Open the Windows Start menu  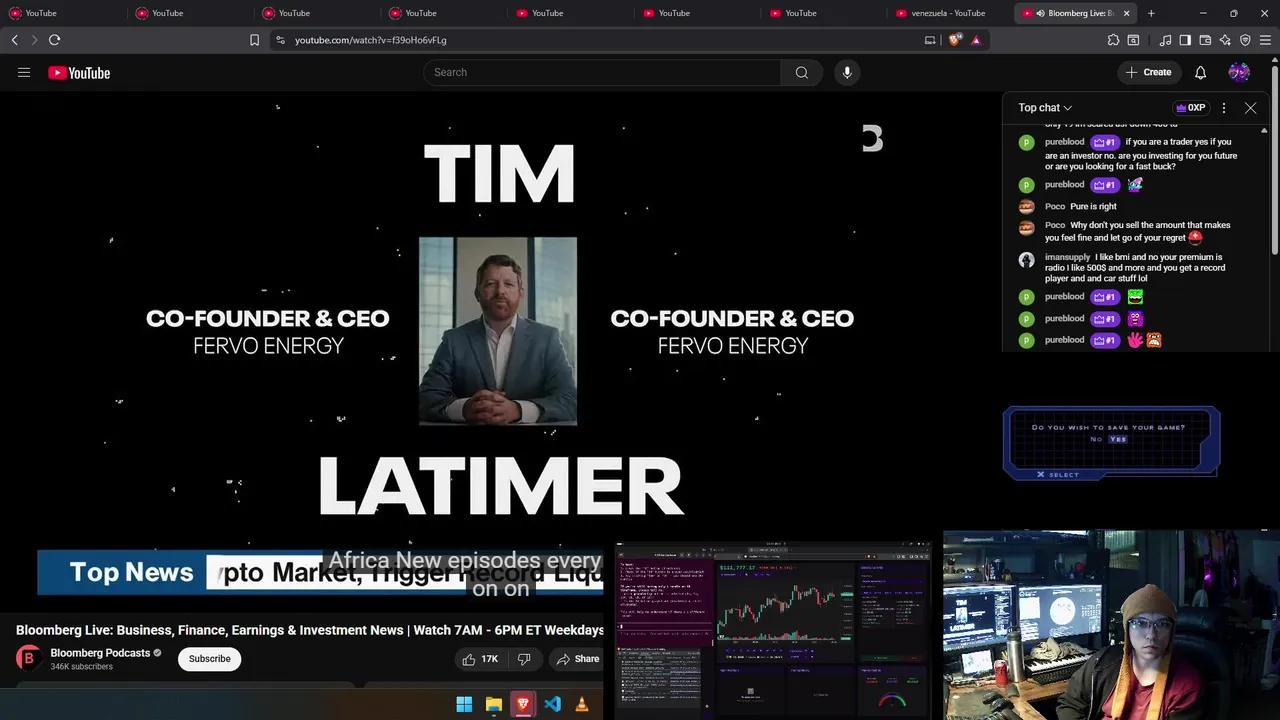click(464, 705)
